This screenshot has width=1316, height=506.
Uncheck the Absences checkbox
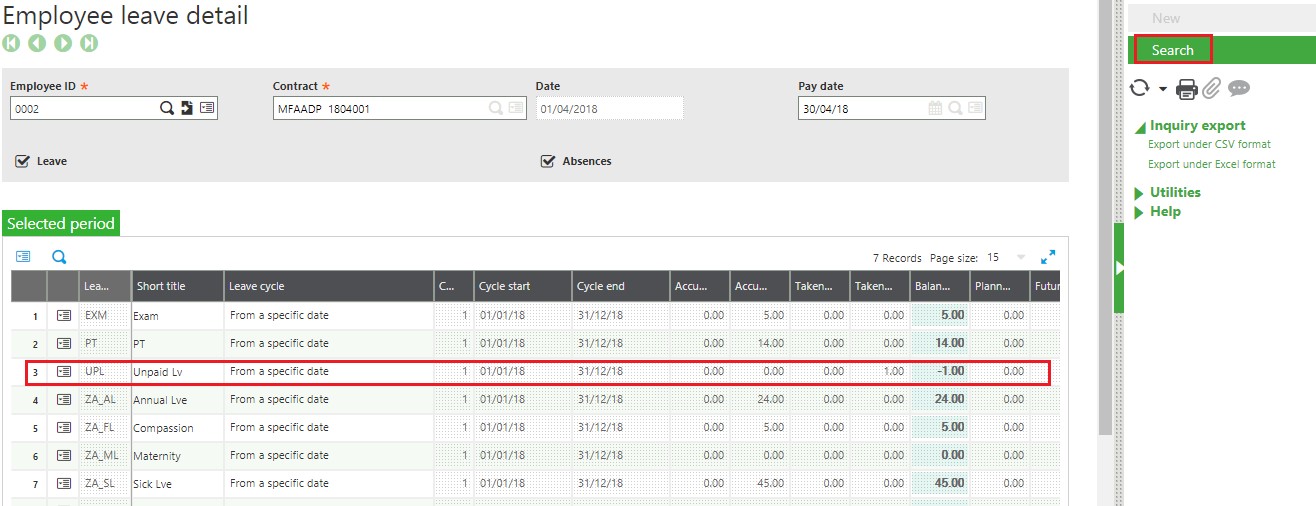[547, 161]
